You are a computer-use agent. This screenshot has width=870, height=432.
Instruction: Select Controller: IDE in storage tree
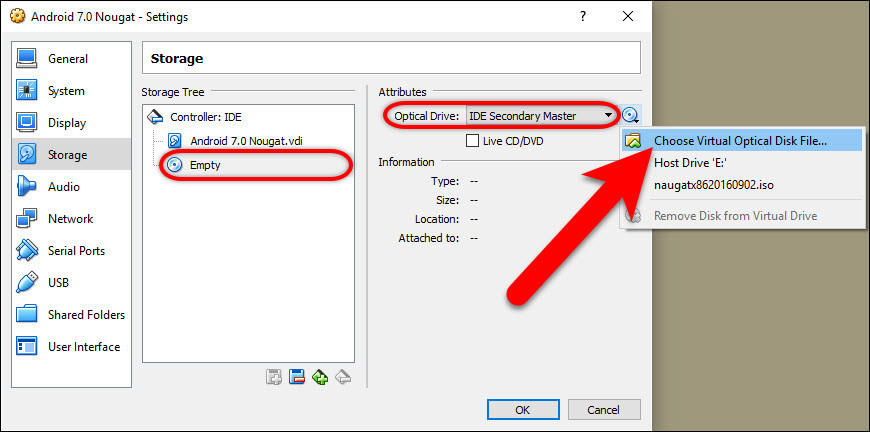205,117
